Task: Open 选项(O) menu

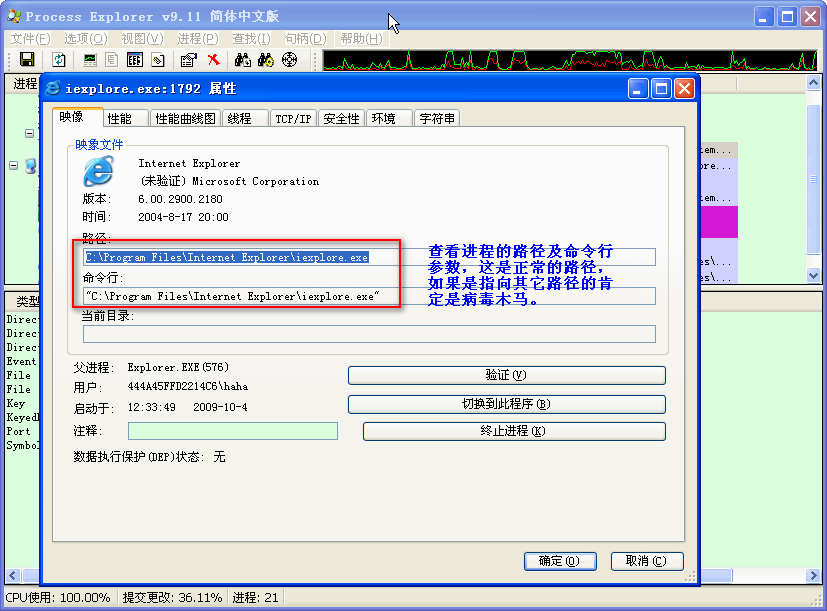Action: click(x=86, y=39)
